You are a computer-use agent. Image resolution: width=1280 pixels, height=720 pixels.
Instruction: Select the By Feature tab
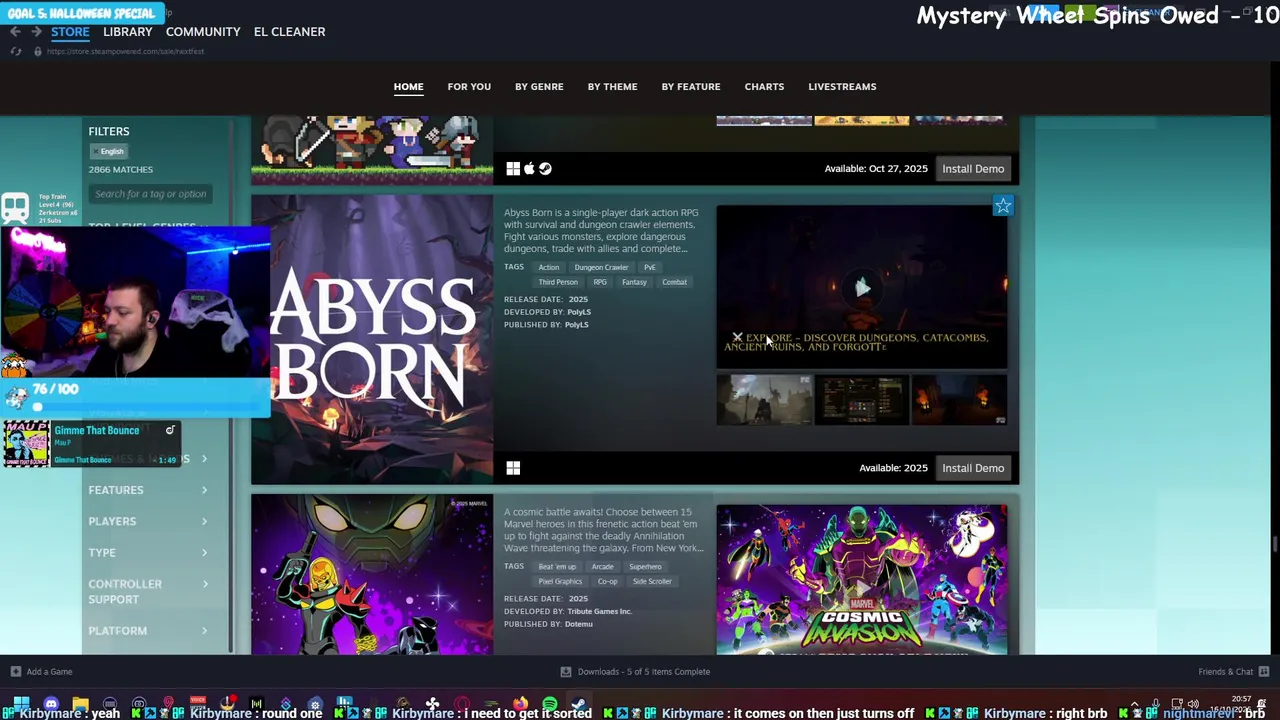click(x=691, y=87)
